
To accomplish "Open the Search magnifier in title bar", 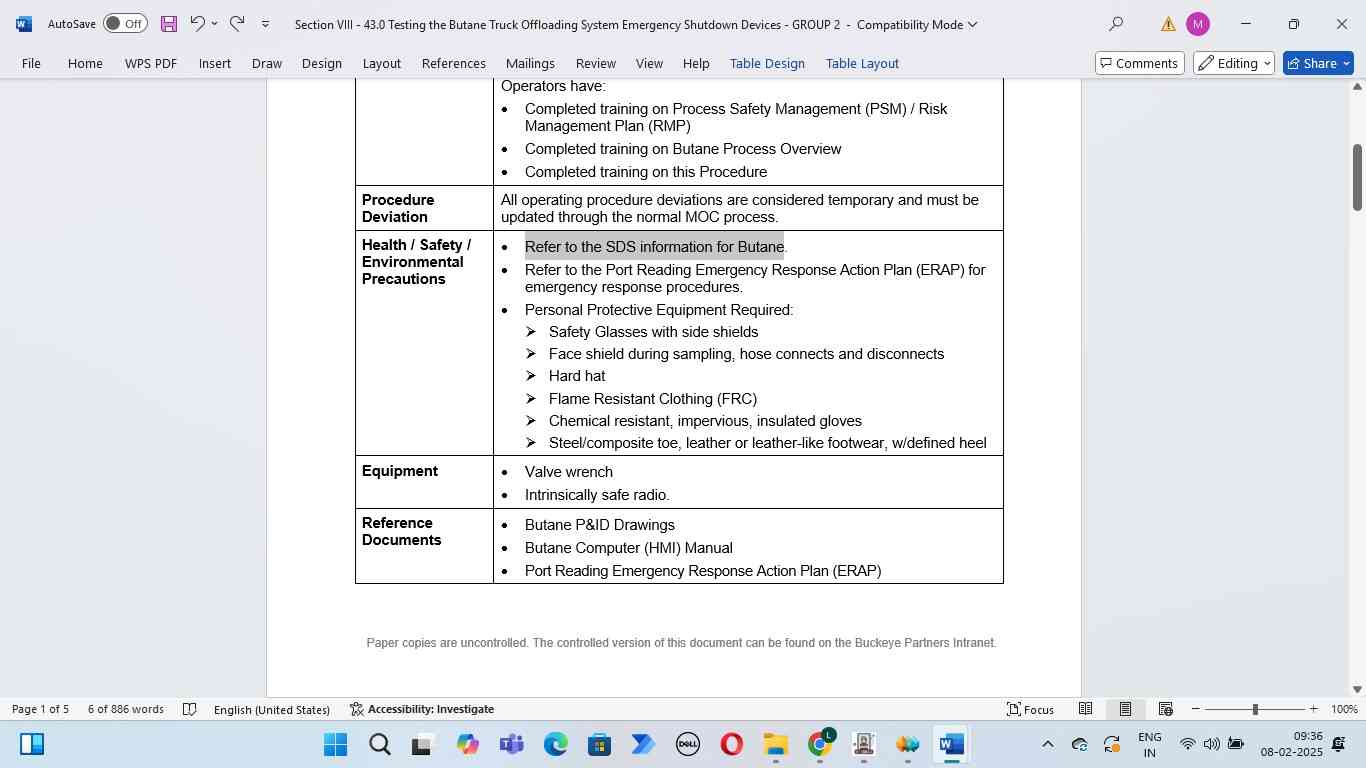I will (1116, 23).
